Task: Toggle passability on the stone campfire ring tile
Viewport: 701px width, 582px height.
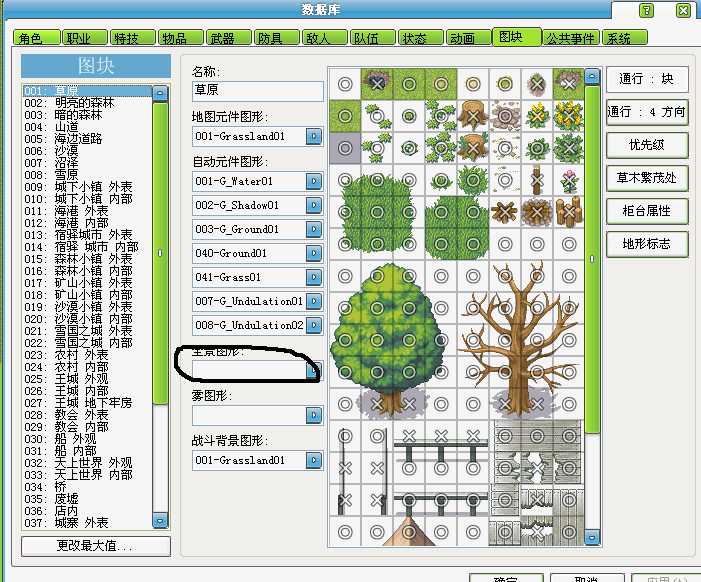Action: coord(537,212)
